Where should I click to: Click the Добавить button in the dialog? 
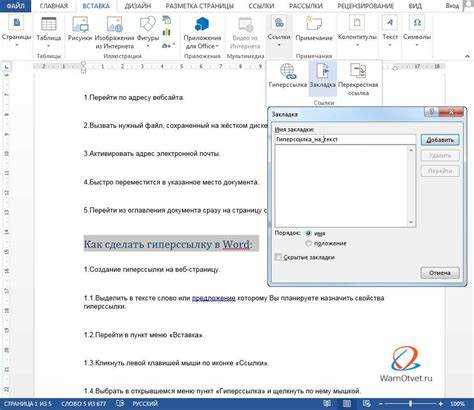point(440,140)
